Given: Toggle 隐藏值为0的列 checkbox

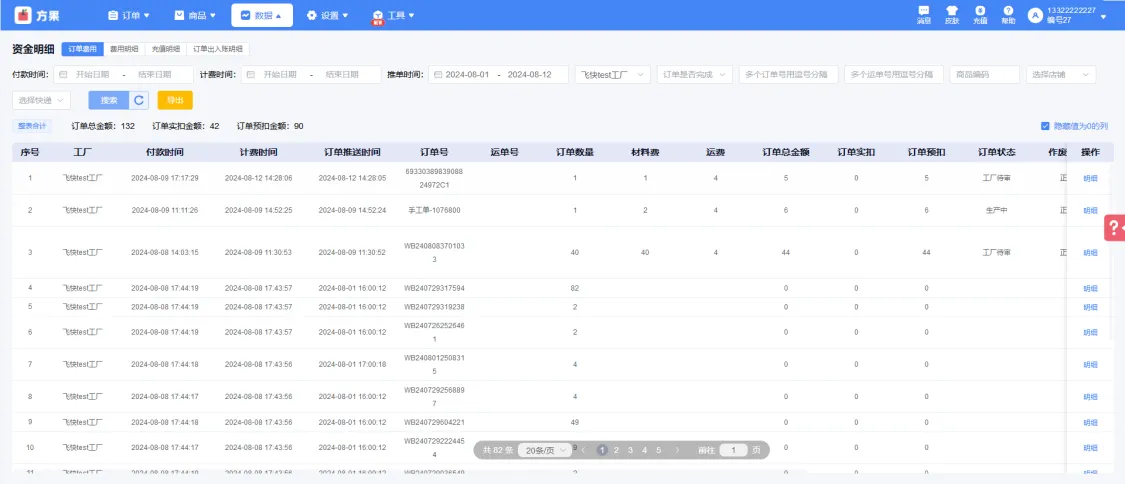Looking at the screenshot, I should coord(1045,126).
